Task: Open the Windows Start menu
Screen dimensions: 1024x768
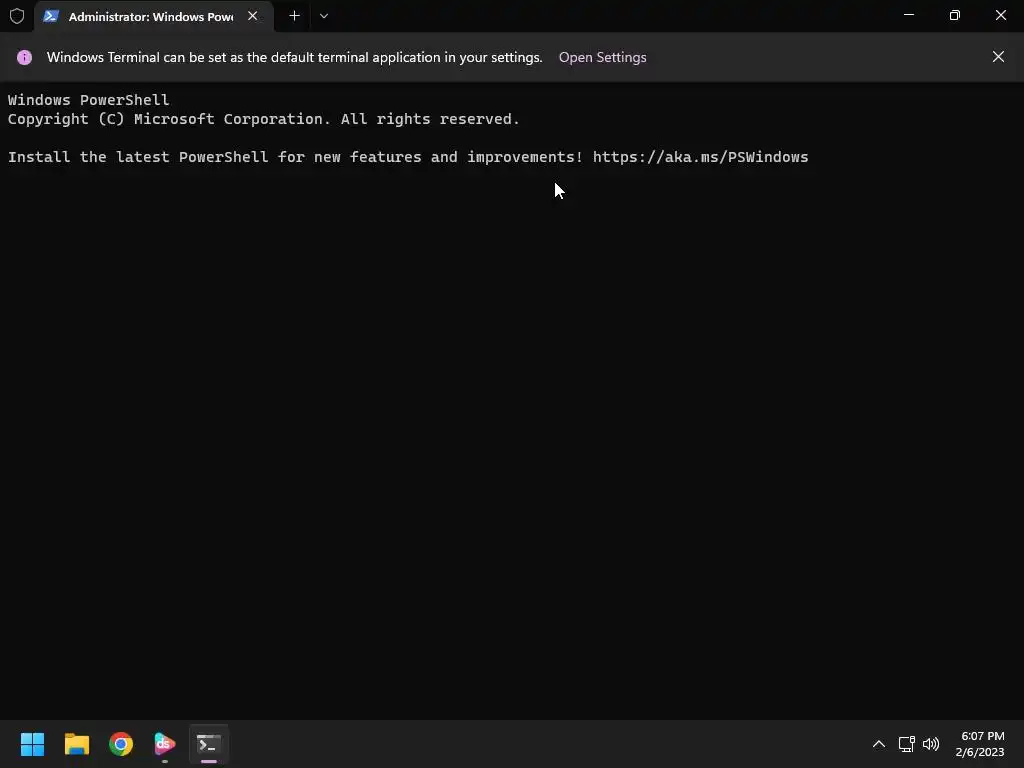Action: 33,744
